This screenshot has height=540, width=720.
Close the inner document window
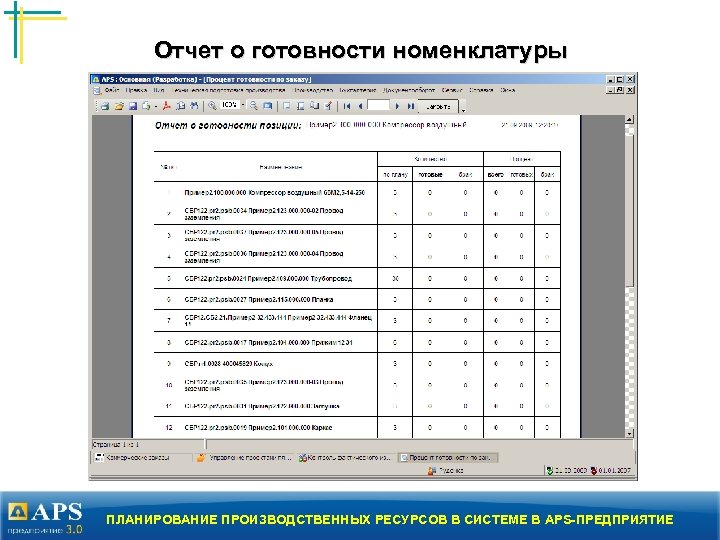[630, 90]
